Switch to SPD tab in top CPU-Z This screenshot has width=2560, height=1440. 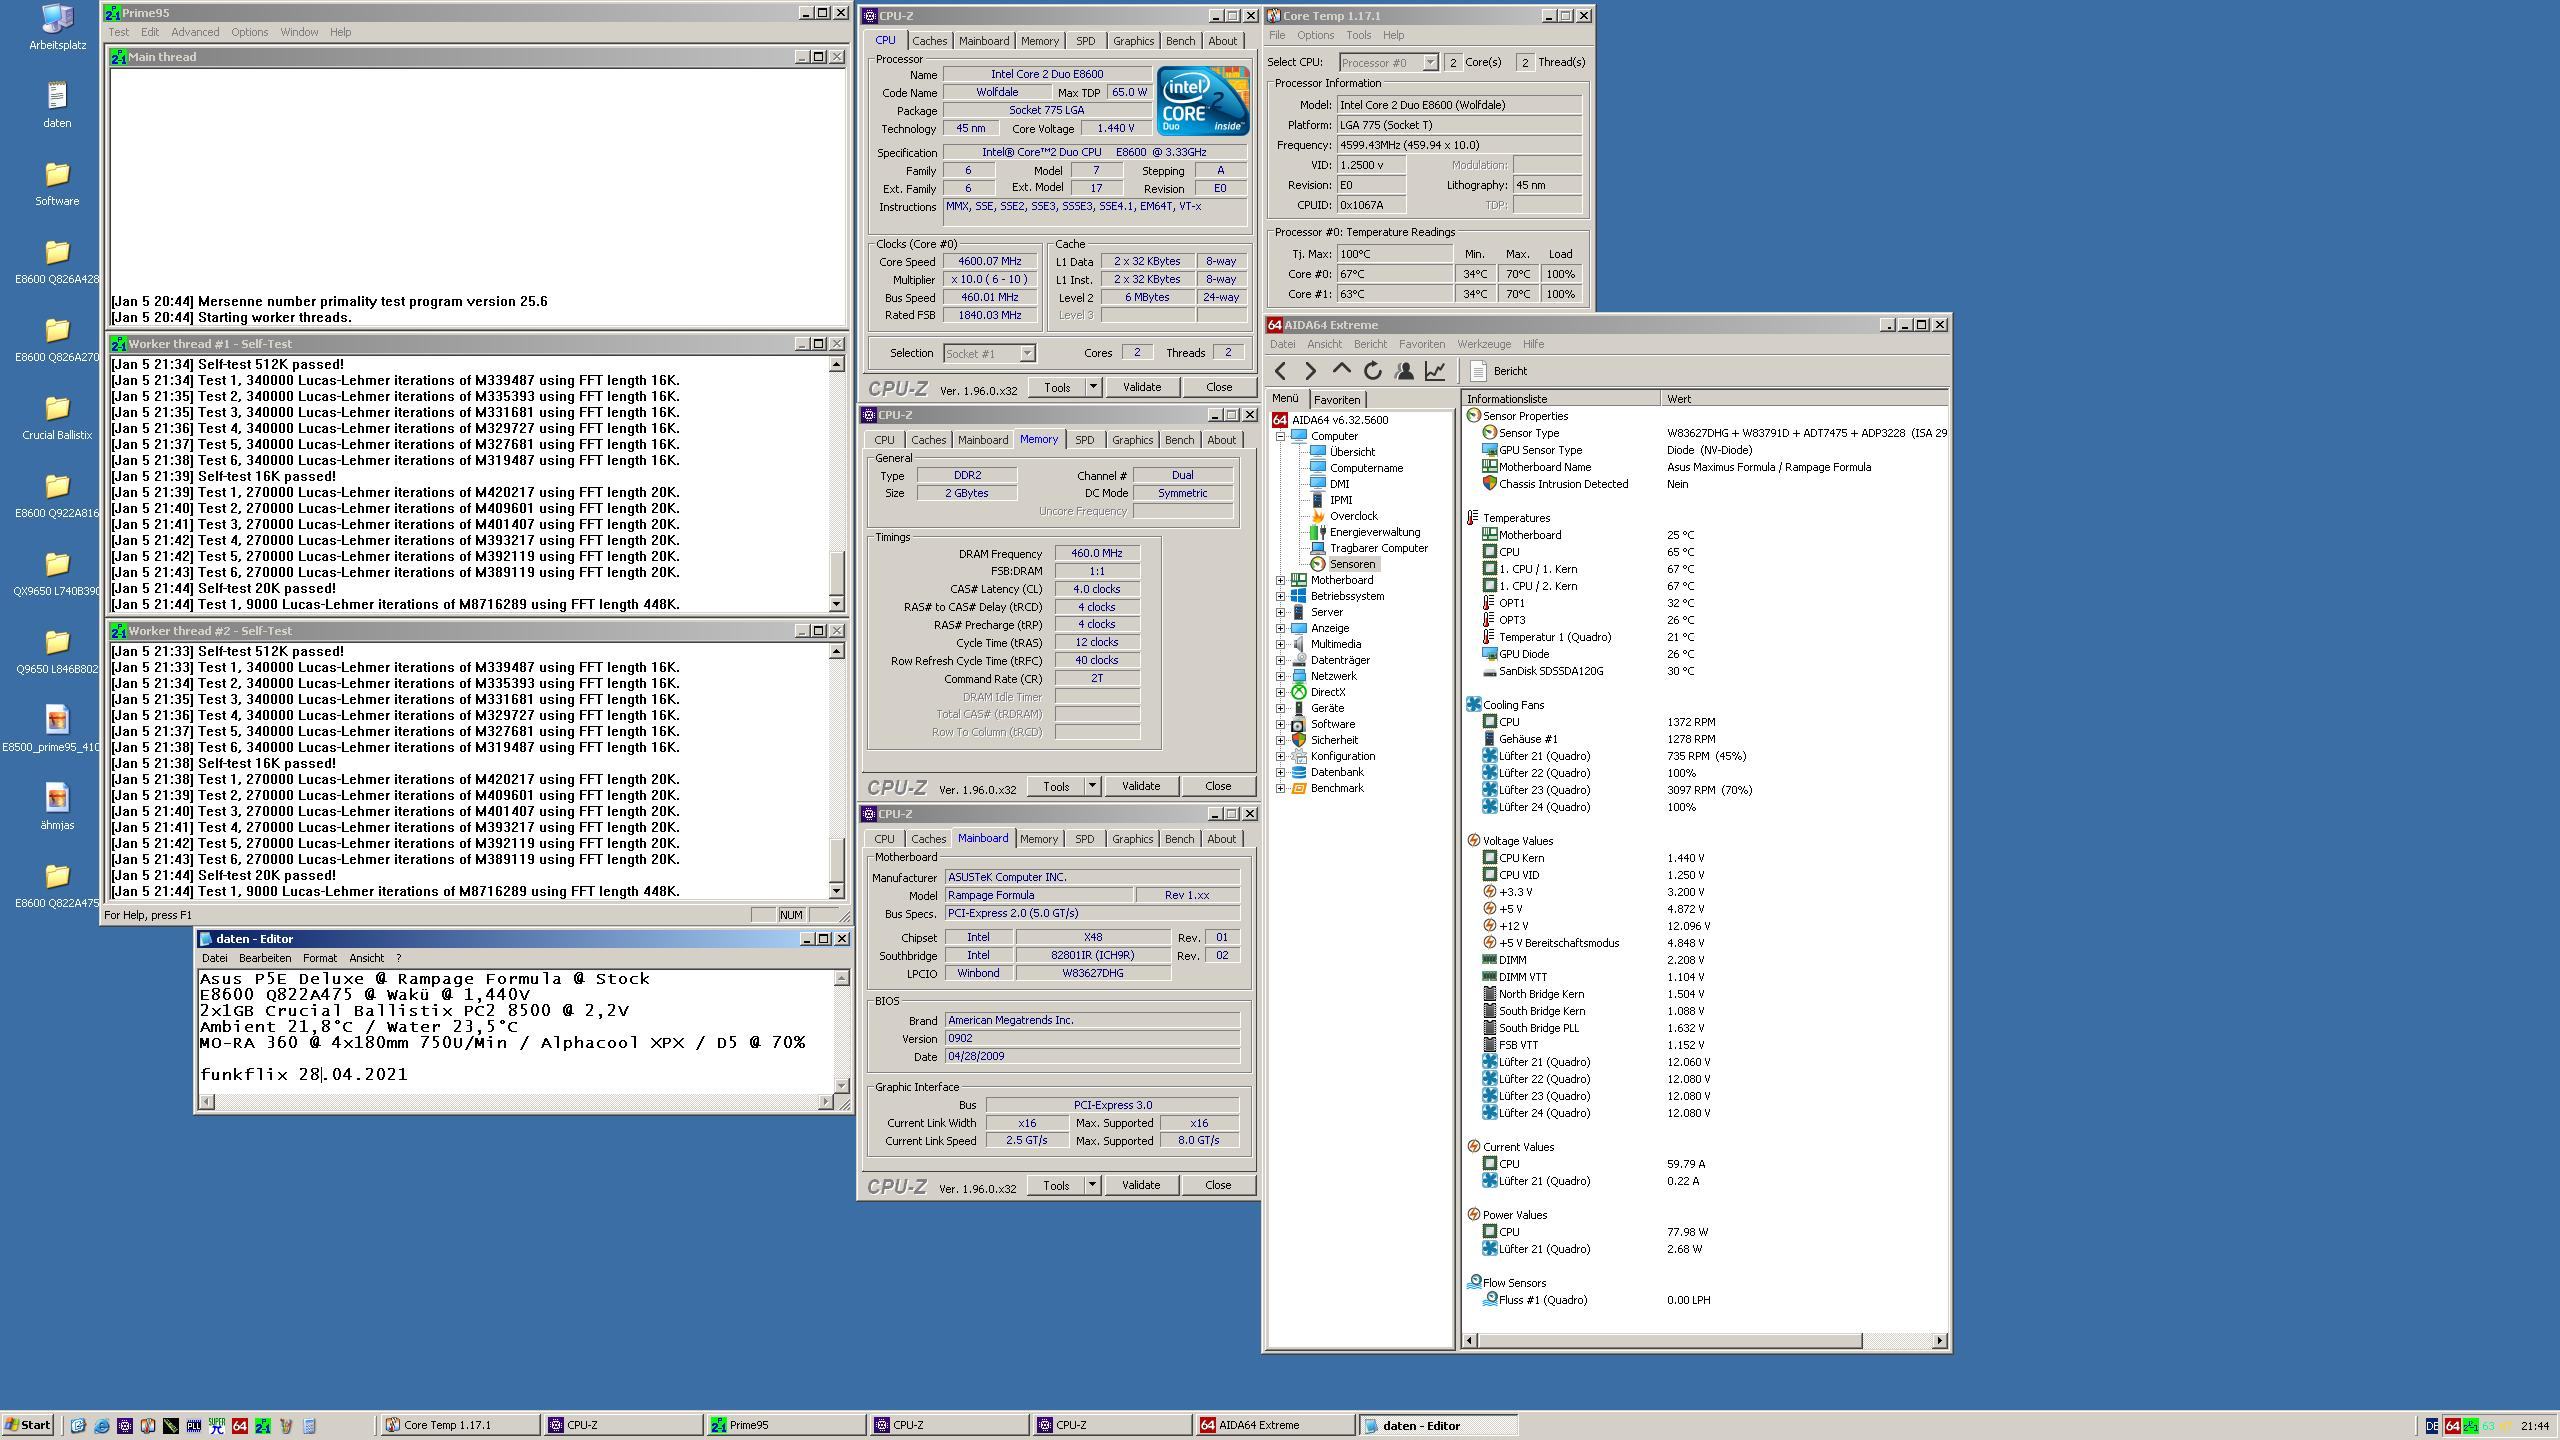[1085, 41]
